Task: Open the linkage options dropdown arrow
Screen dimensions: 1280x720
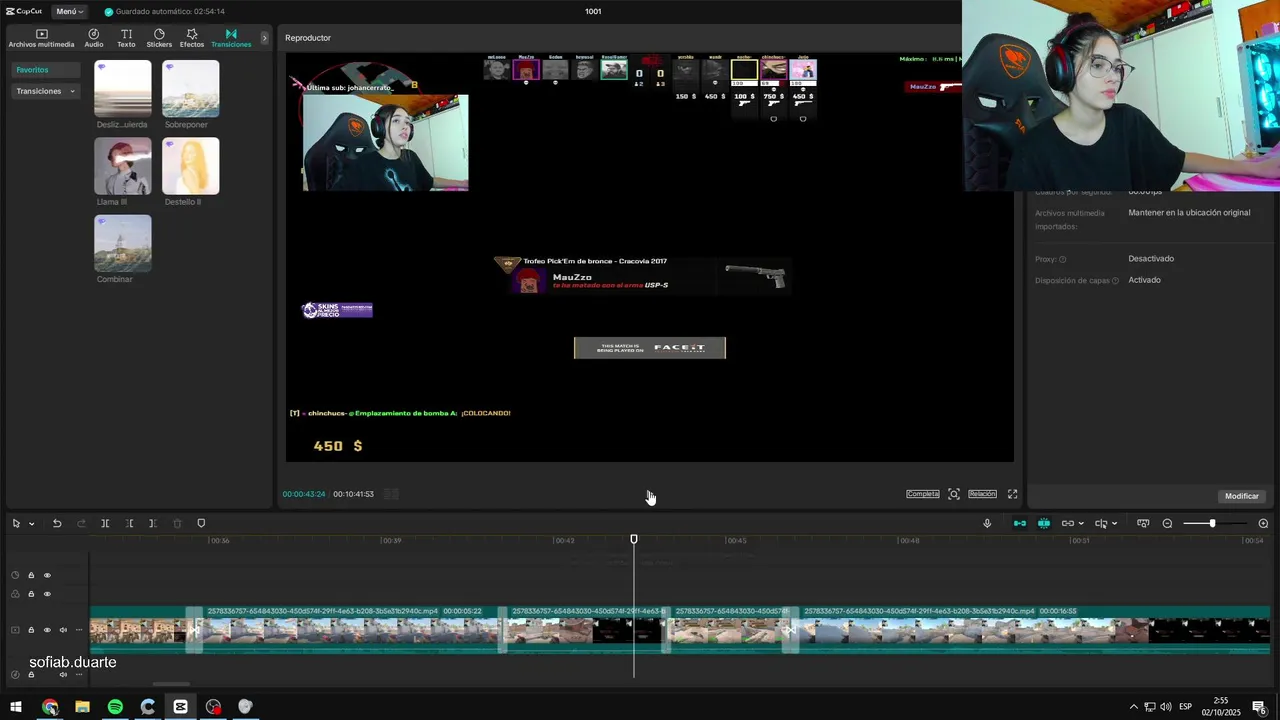Action: (1081, 524)
